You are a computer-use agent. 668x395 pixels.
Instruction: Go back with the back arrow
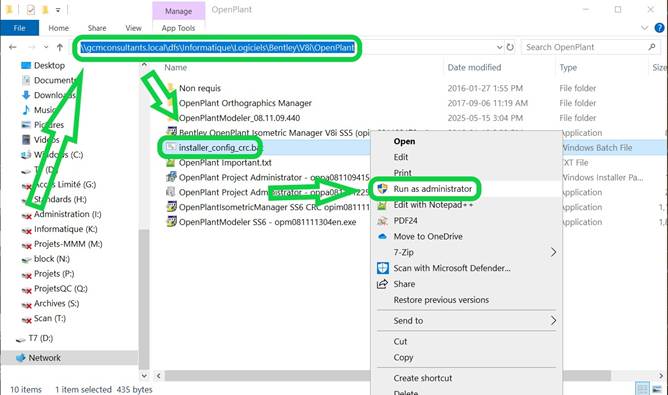[13, 47]
